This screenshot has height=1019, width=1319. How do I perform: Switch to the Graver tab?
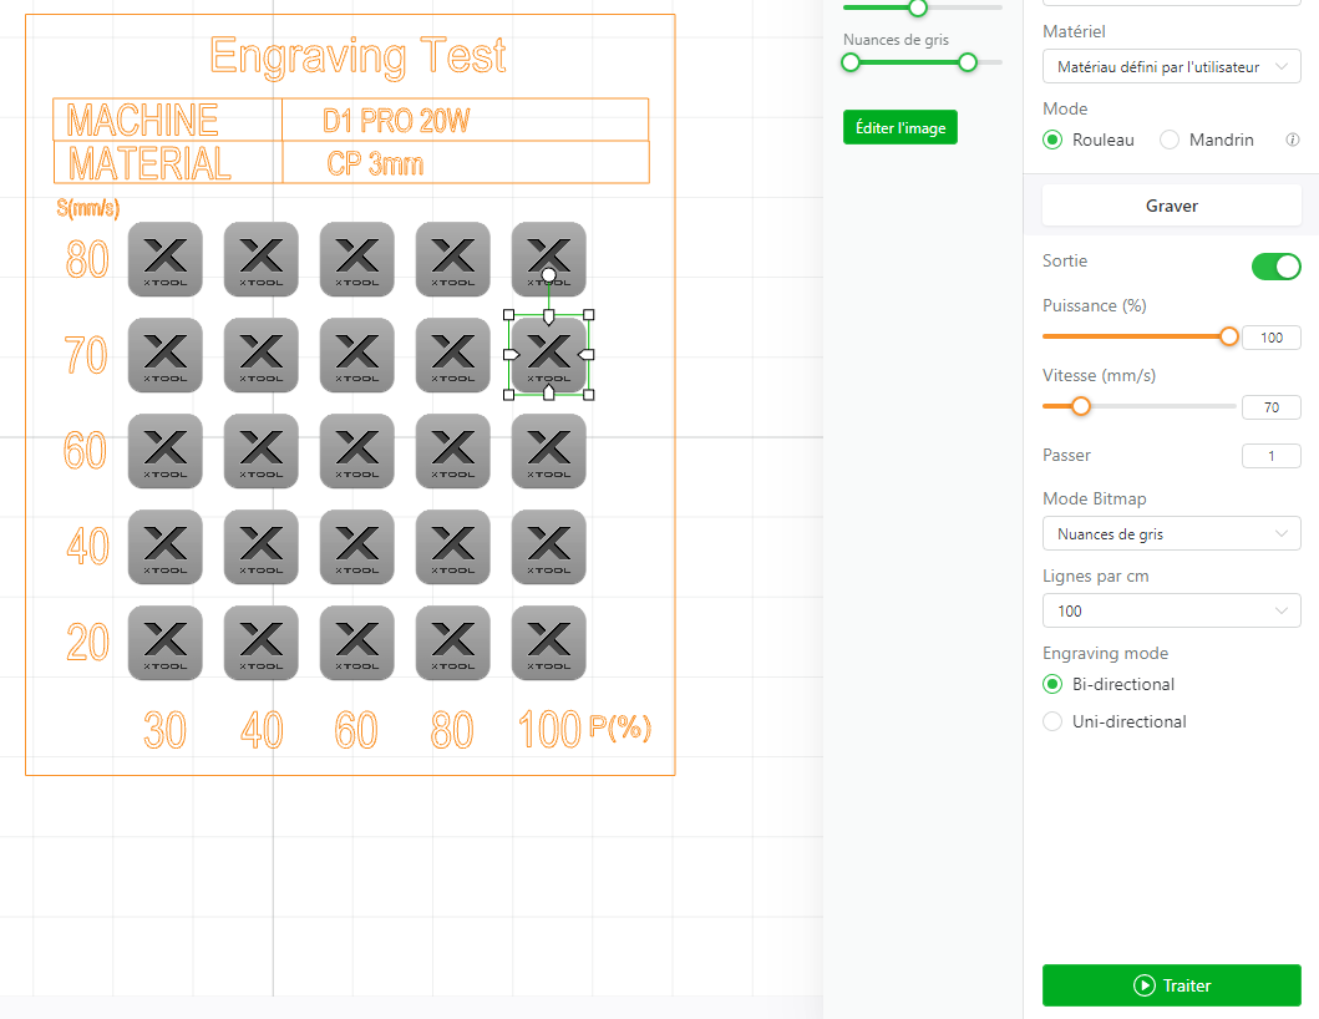click(1171, 205)
